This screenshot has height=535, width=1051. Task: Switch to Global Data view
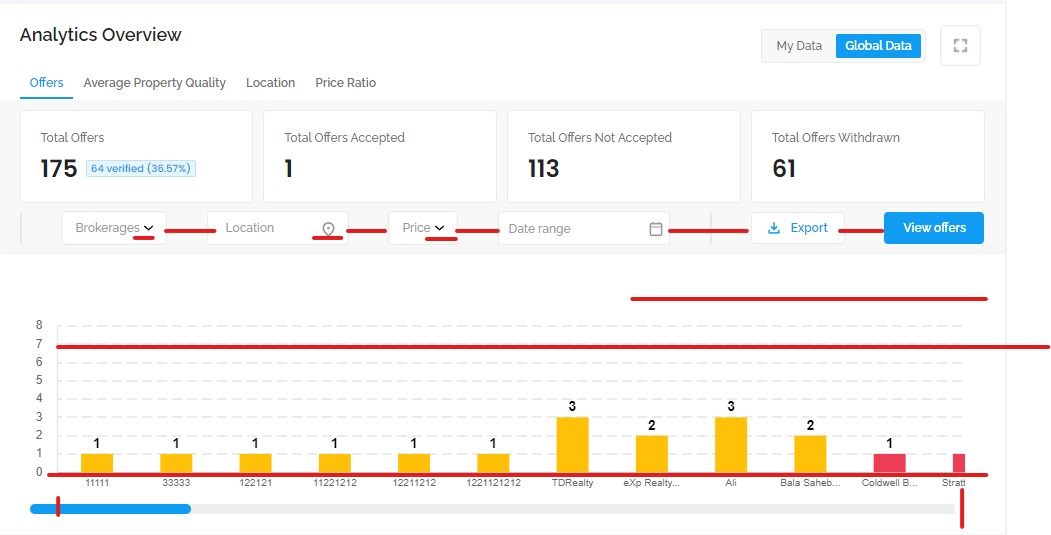click(x=878, y=46)
